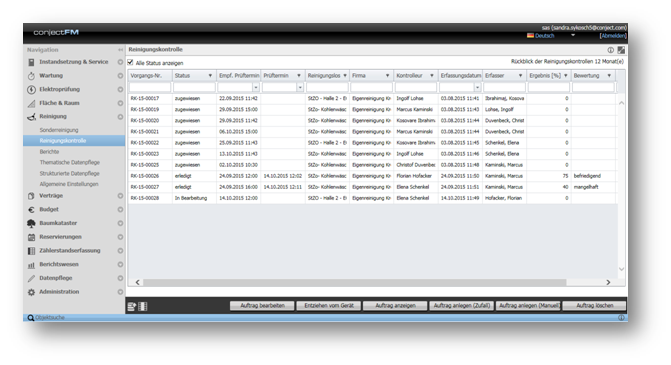Click the Auftrag anlegen (Manuell) button
The height and width of the screenshot is (365, 671).
(x=528, y=306)
